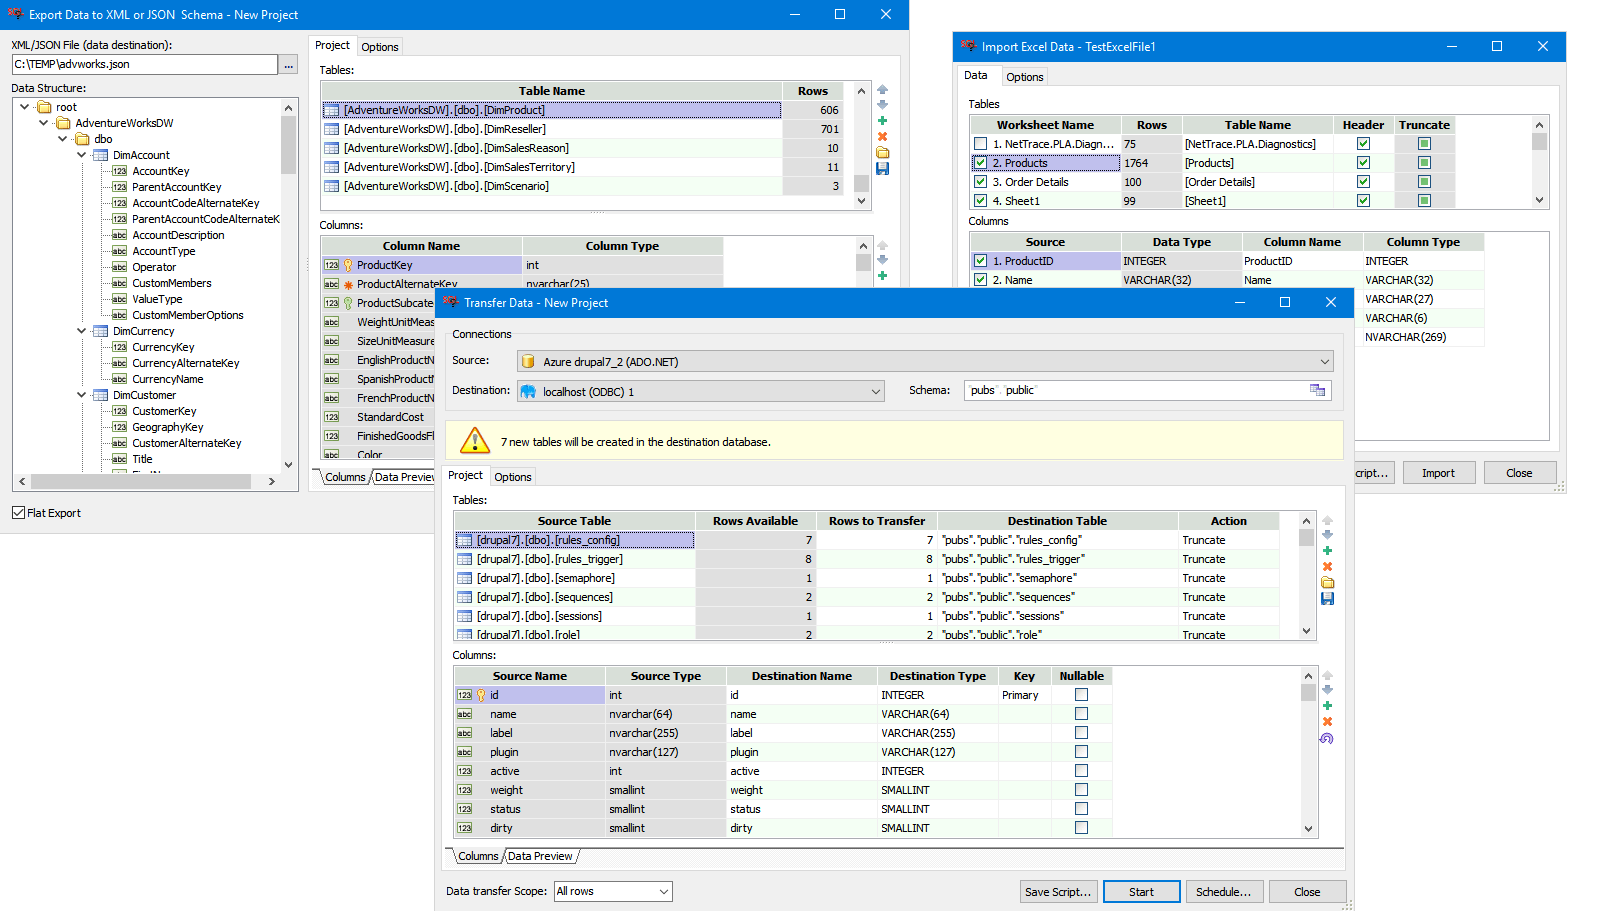Viewport: 1618px width, 911px height.
Task: Check the NetTrace.PLA.Diagn worksheet checkbox
Action: click(x=980, y=144)
